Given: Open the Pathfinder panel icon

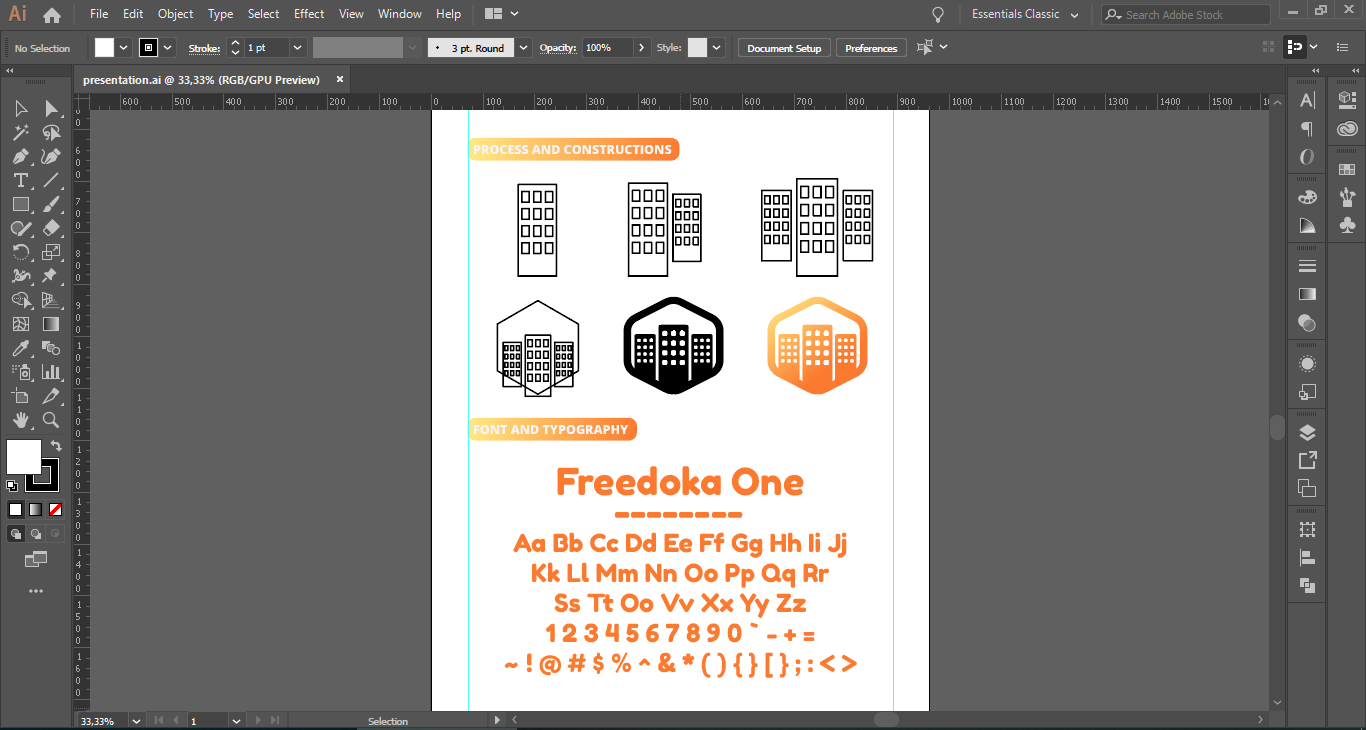Looking at the screenshot, I should (1307, 585).
